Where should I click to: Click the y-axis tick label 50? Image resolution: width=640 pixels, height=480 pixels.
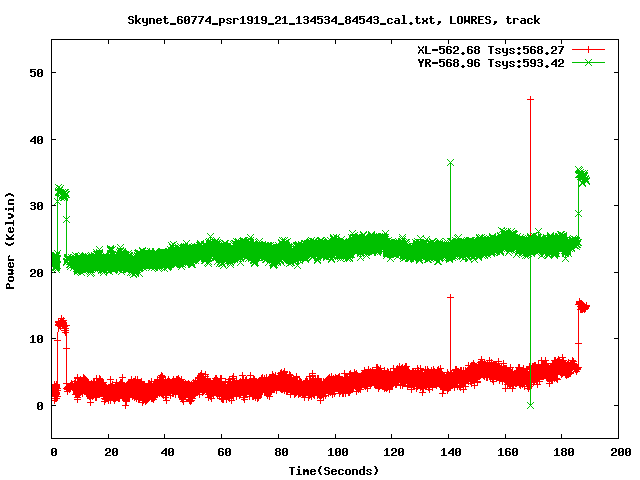pyautogui.click(x=36, y=73)
